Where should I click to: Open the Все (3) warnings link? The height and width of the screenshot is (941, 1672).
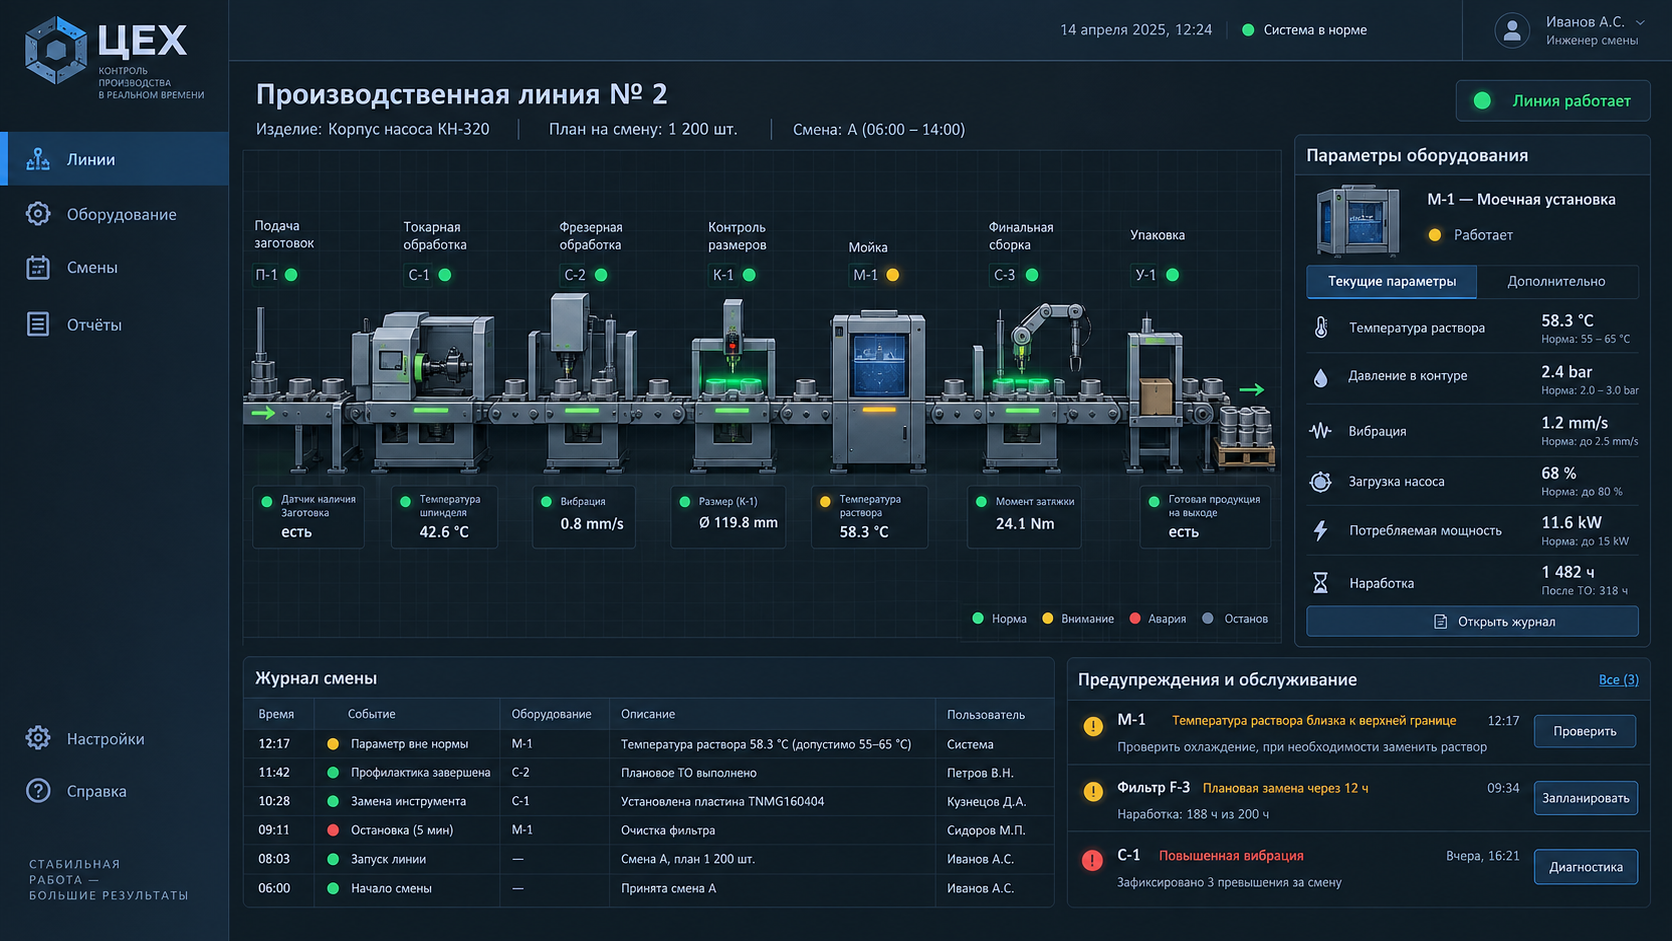(x=1618, y=680)
